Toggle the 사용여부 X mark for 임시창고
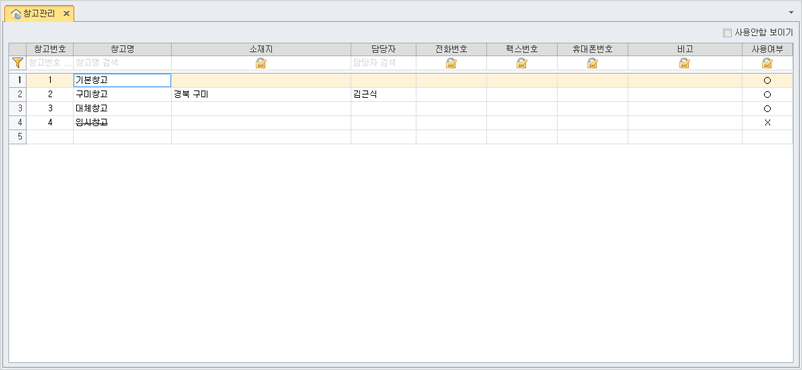 [767, 123]
